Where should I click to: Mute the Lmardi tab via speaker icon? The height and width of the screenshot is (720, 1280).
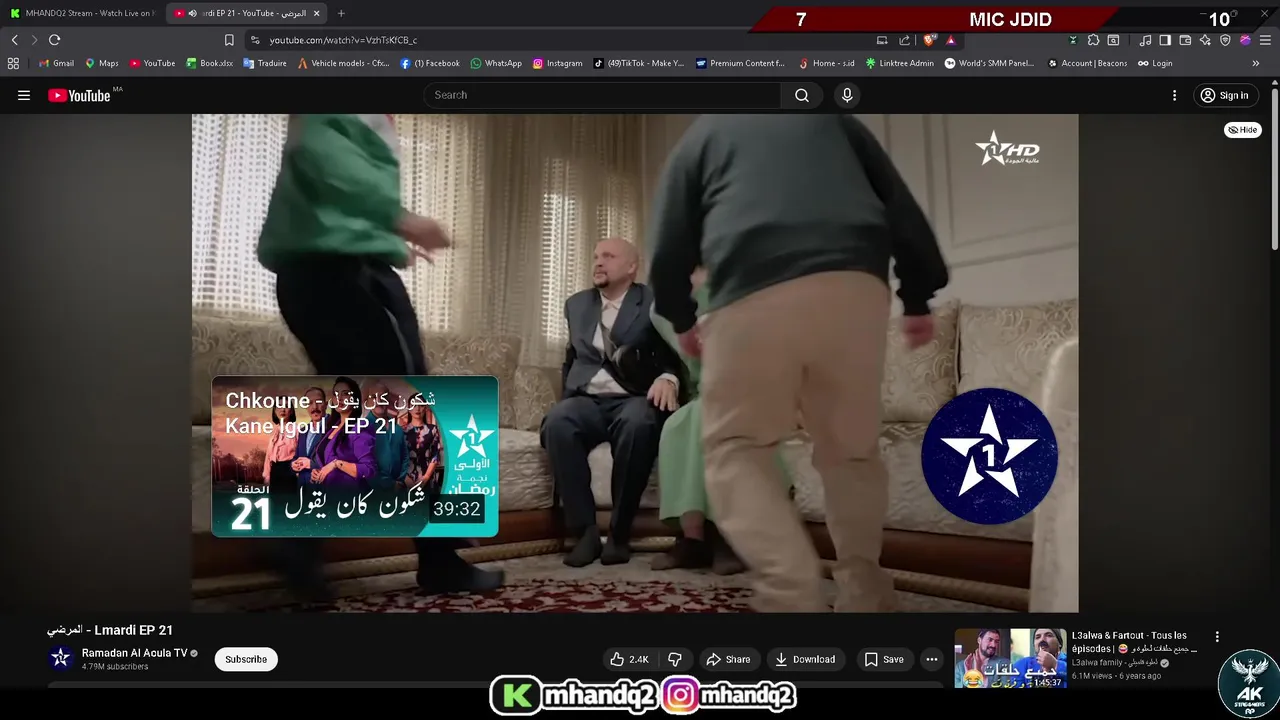click(x=192, y=13)
